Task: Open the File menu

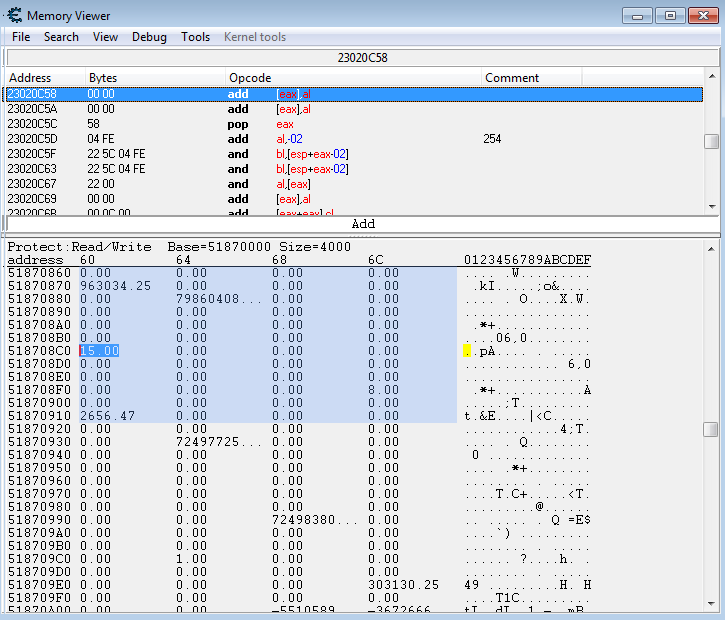Action: click(21, 37)
